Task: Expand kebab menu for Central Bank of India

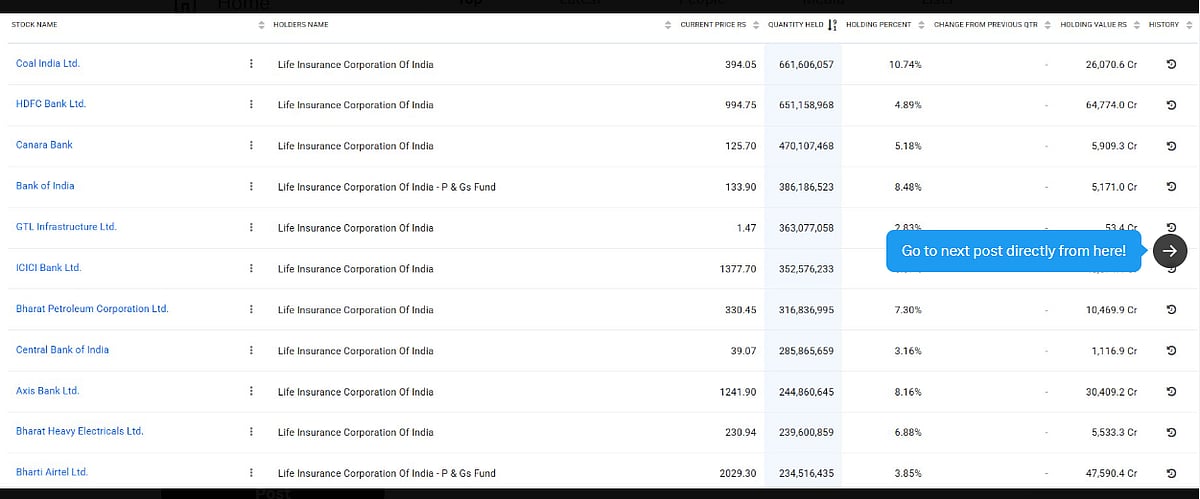Action: click(x=251, y=351)
